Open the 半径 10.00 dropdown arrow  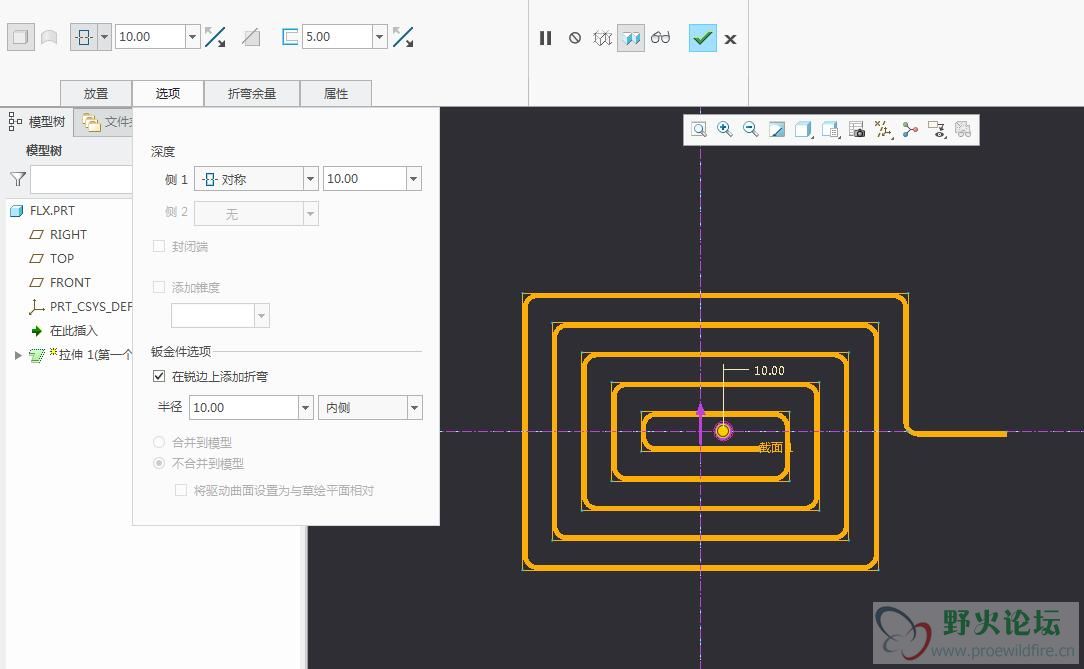click(306, 408)
